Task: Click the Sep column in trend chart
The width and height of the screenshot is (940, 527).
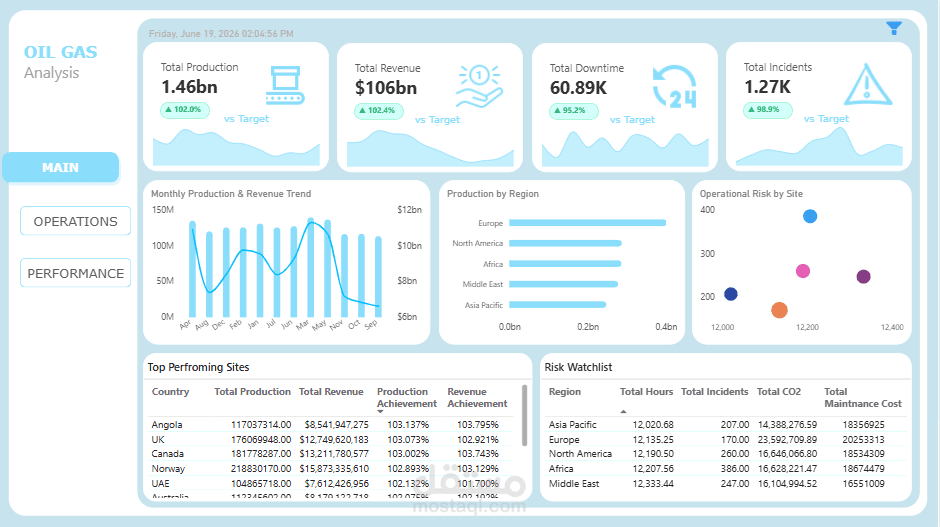Action: point(378,276)
